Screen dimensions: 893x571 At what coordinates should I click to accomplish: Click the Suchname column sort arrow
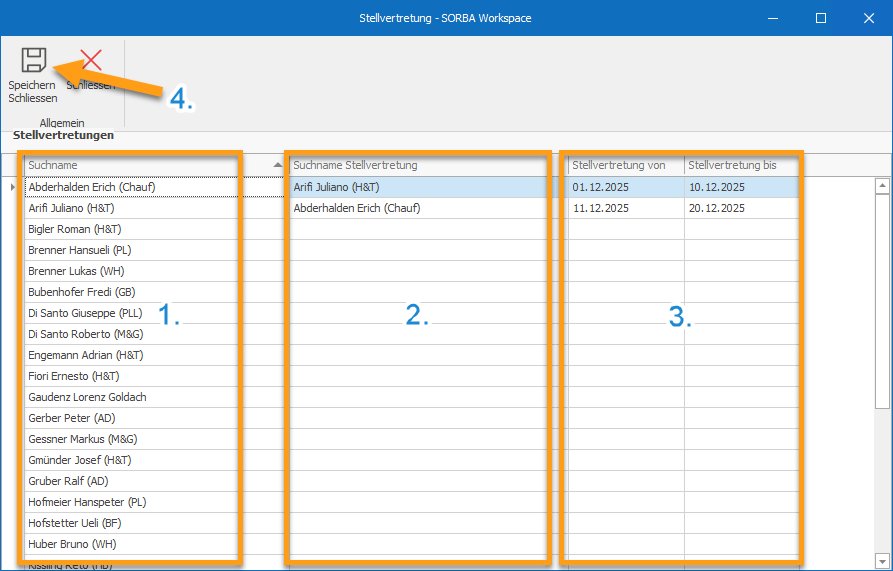click(x=277, y=165)
